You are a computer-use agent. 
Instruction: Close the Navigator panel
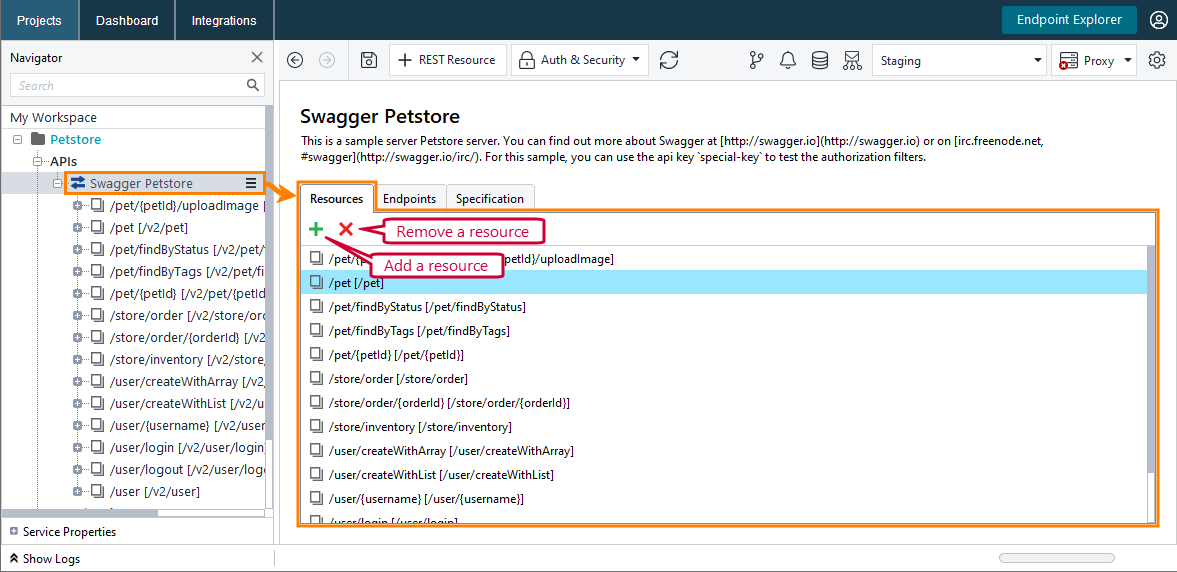click(257, 57)
